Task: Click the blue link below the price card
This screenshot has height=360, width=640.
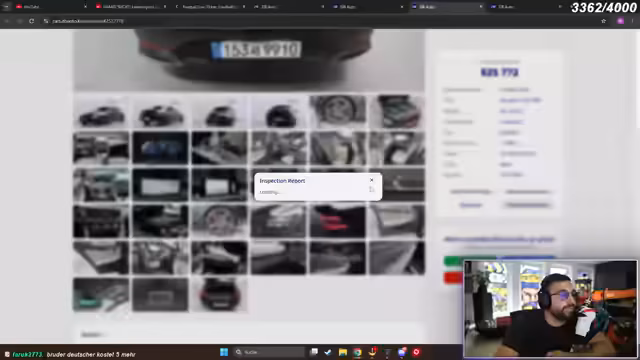Action: 499,239
